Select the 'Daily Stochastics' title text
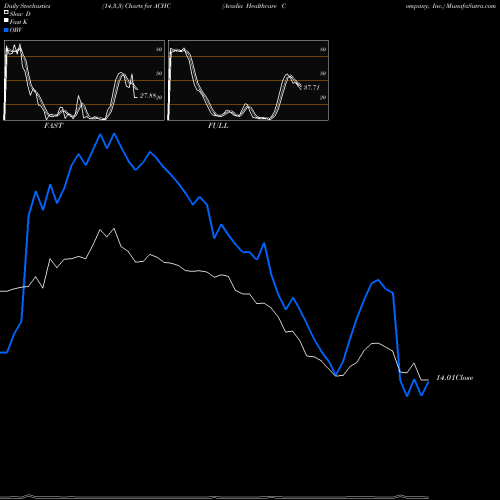Image resolution: width=500 pixels, height=500 pixels. point(27,6)
